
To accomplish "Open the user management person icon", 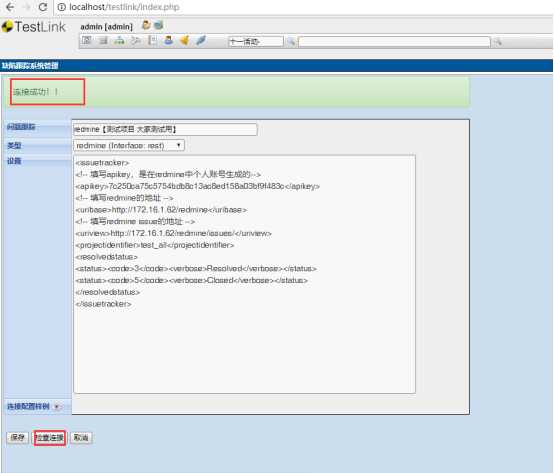I will 169,40.
